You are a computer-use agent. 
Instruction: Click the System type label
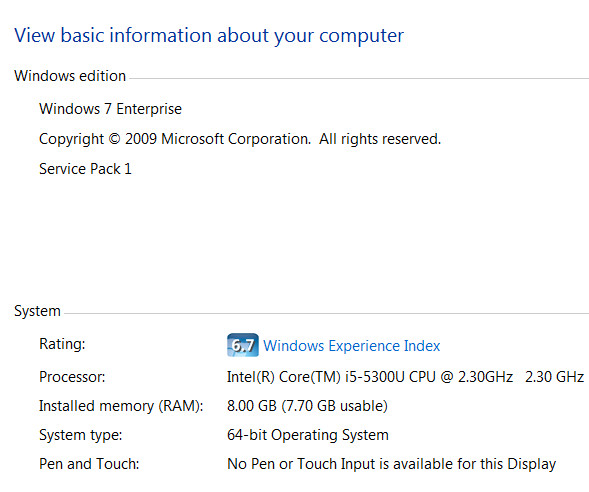pyautogui.click(x=81, y=435)
